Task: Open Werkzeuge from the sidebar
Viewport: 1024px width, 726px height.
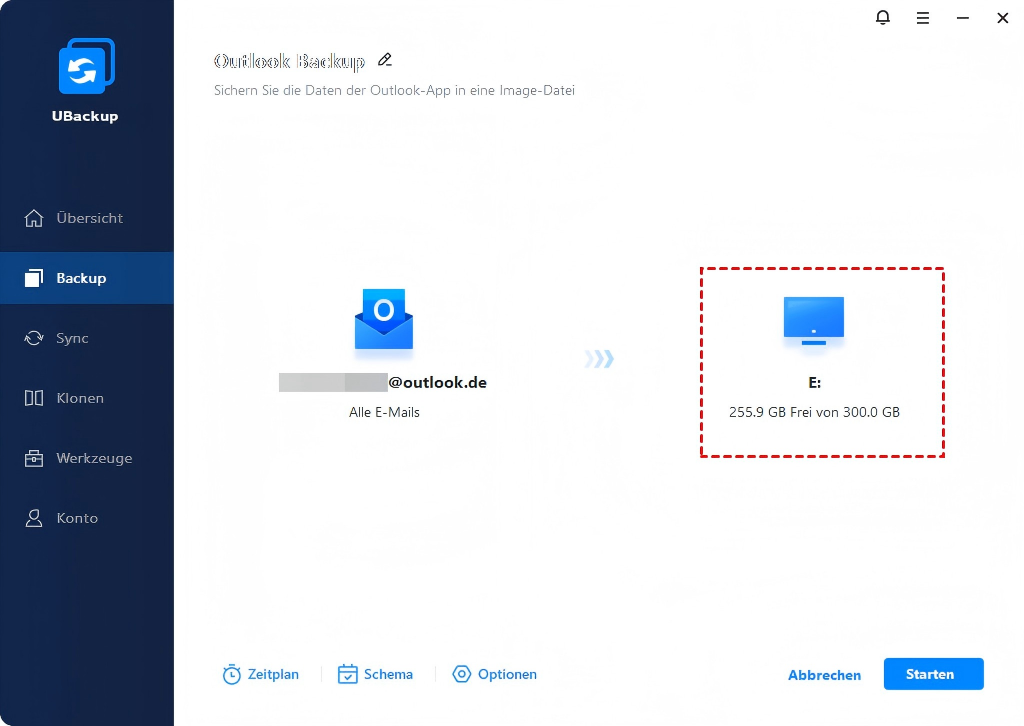Action: [x=93, y=458]
